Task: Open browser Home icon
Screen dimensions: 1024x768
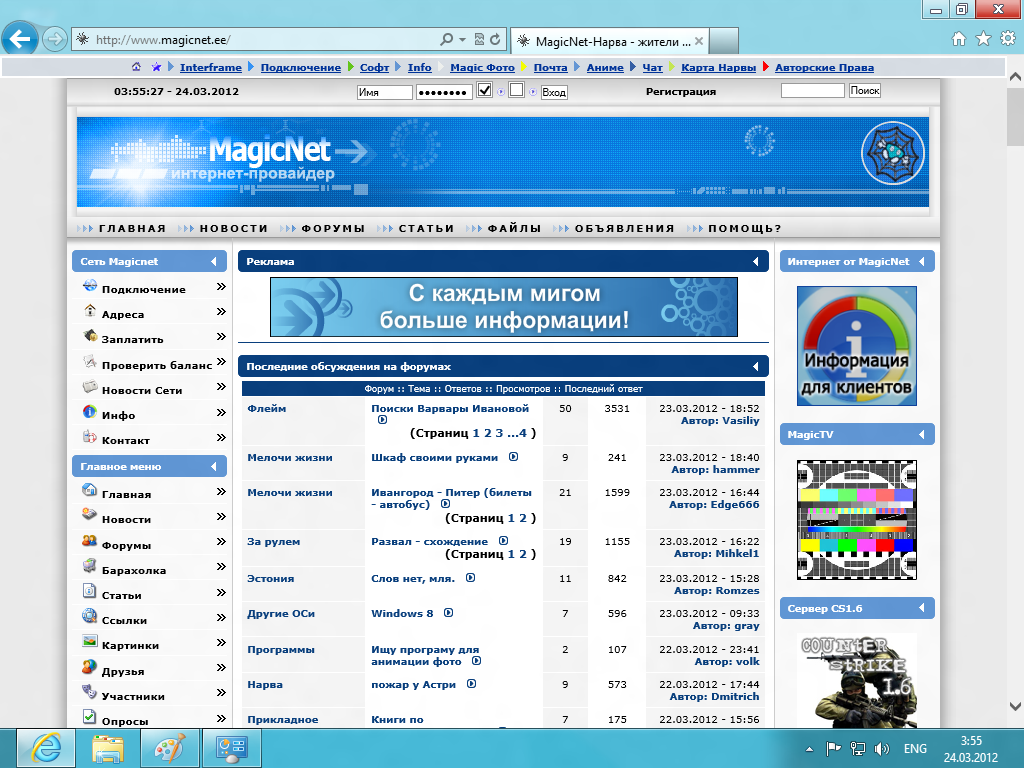Action: (x=959, y=39)
